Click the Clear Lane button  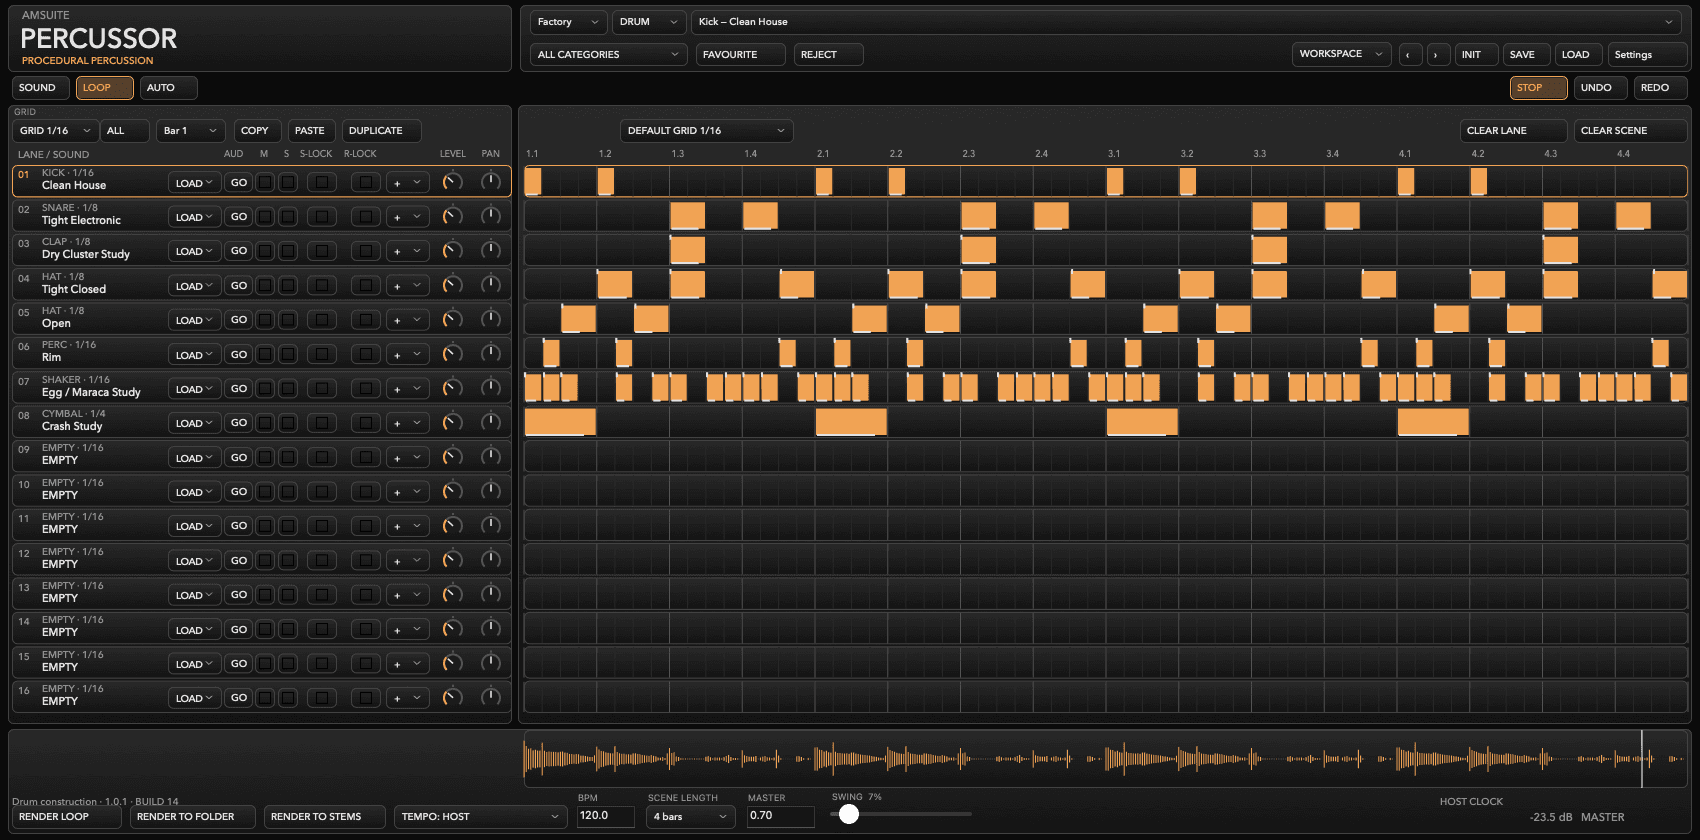(x=1514, y=131)
